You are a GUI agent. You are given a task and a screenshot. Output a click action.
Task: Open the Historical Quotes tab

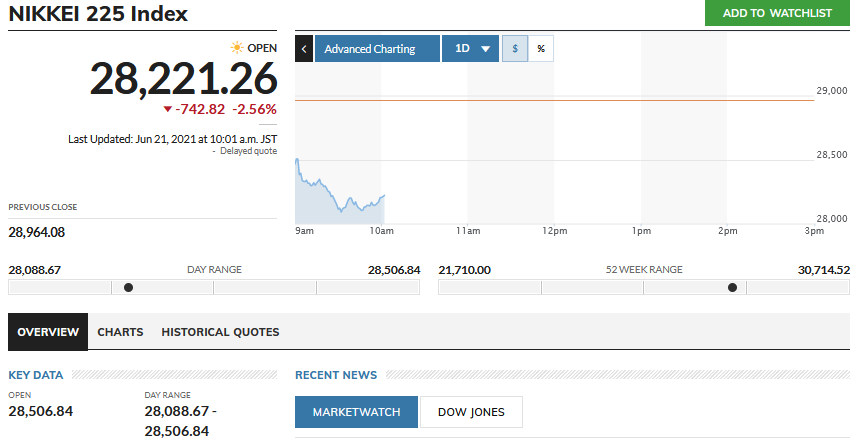(x=220, y=332)
